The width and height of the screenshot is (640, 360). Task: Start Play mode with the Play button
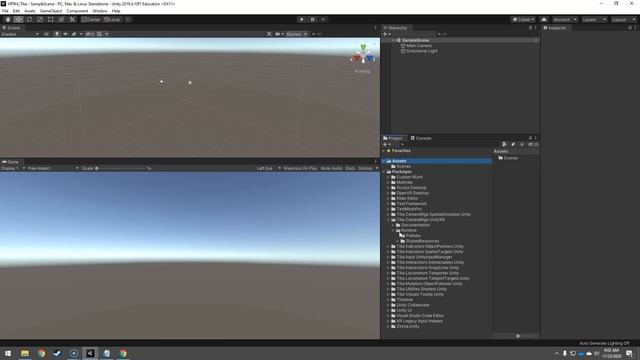[302, 20]
